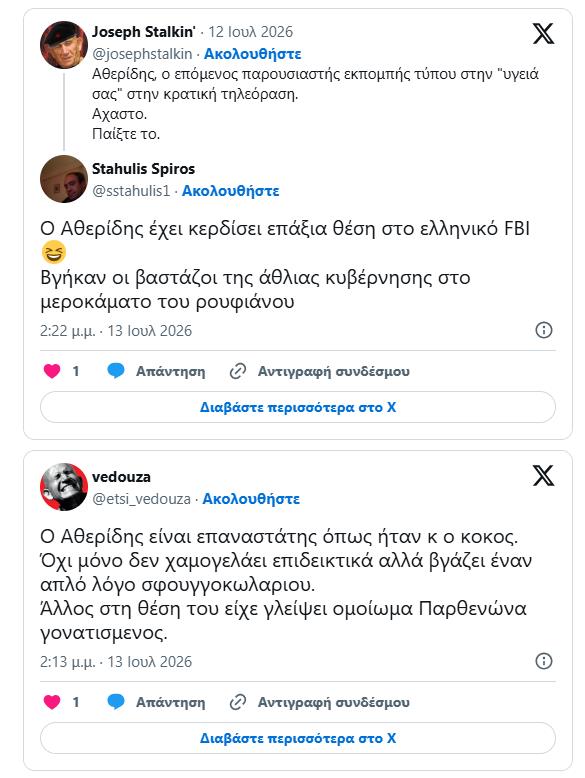585x778 pixels.
Task: Like the vedouza tweet with heart icon
Action: coord(52,702)
